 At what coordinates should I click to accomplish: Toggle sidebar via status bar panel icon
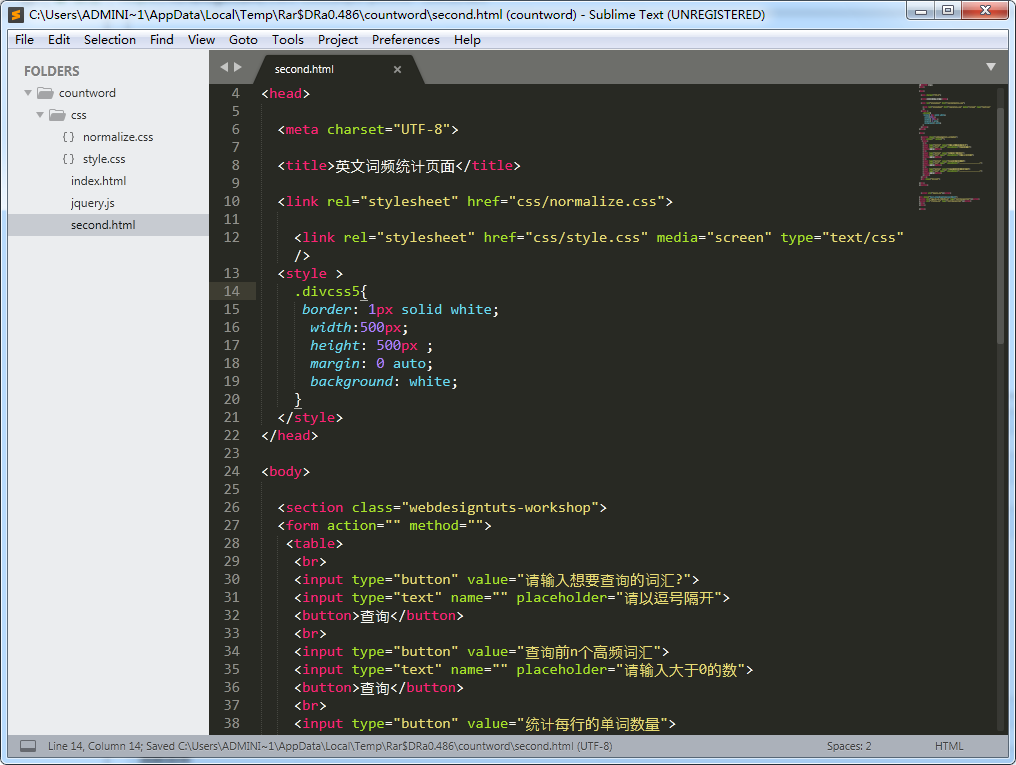click(x=28, y=746)
